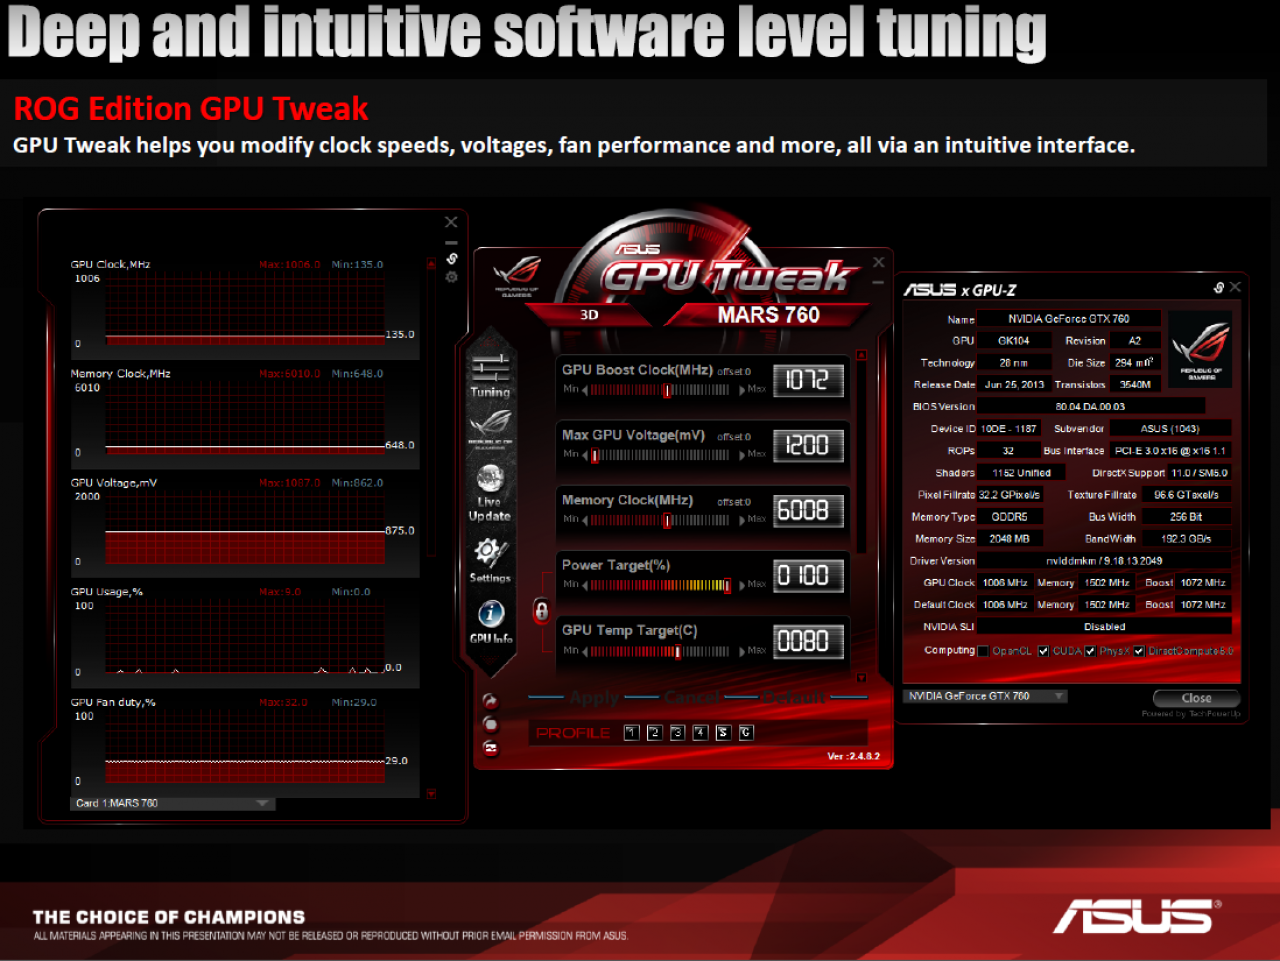
Task: Open the gear settings icon in monitor window
Action: tap(451, 276)
